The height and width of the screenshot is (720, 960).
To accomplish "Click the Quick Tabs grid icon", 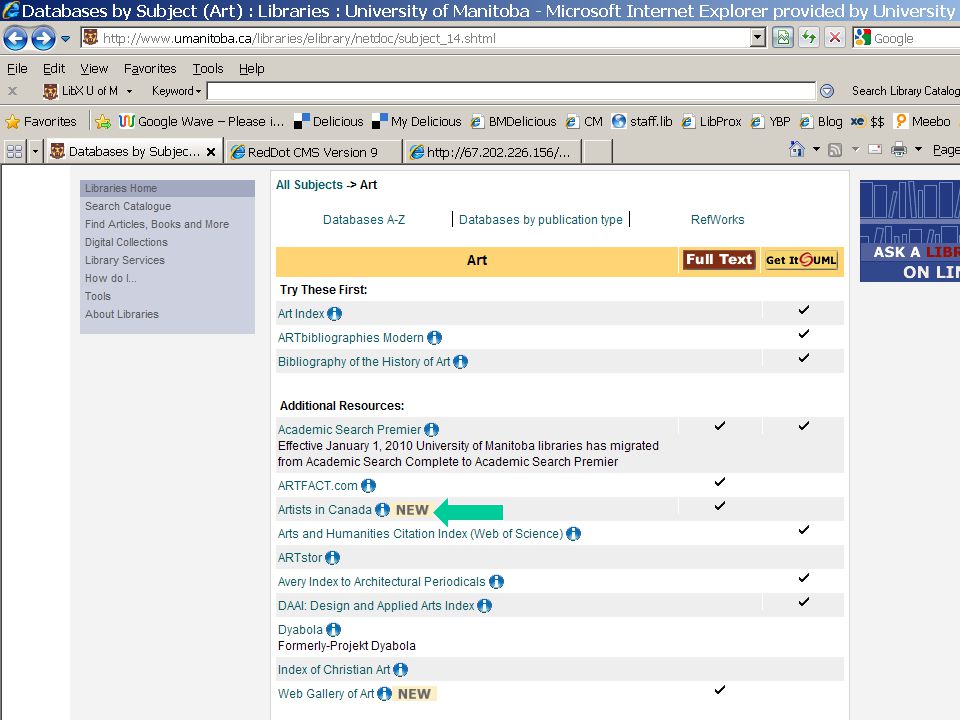I will click(14, 151).
